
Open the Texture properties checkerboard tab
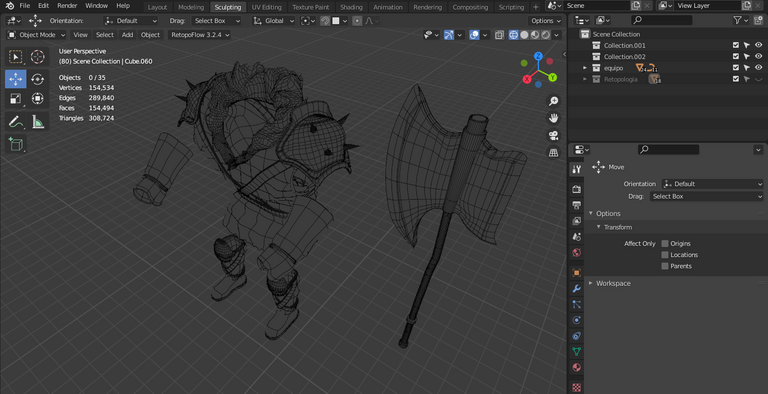coord(576,387)
